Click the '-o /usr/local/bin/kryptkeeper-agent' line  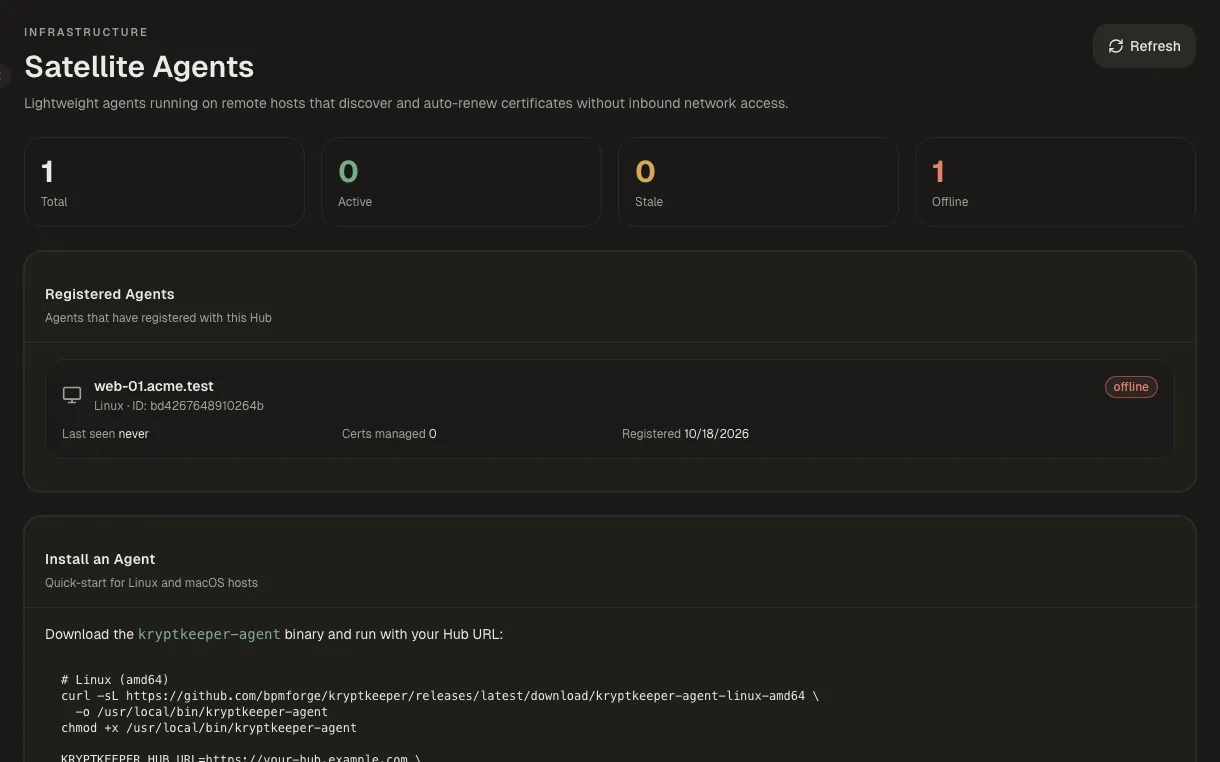click(202, 712)
